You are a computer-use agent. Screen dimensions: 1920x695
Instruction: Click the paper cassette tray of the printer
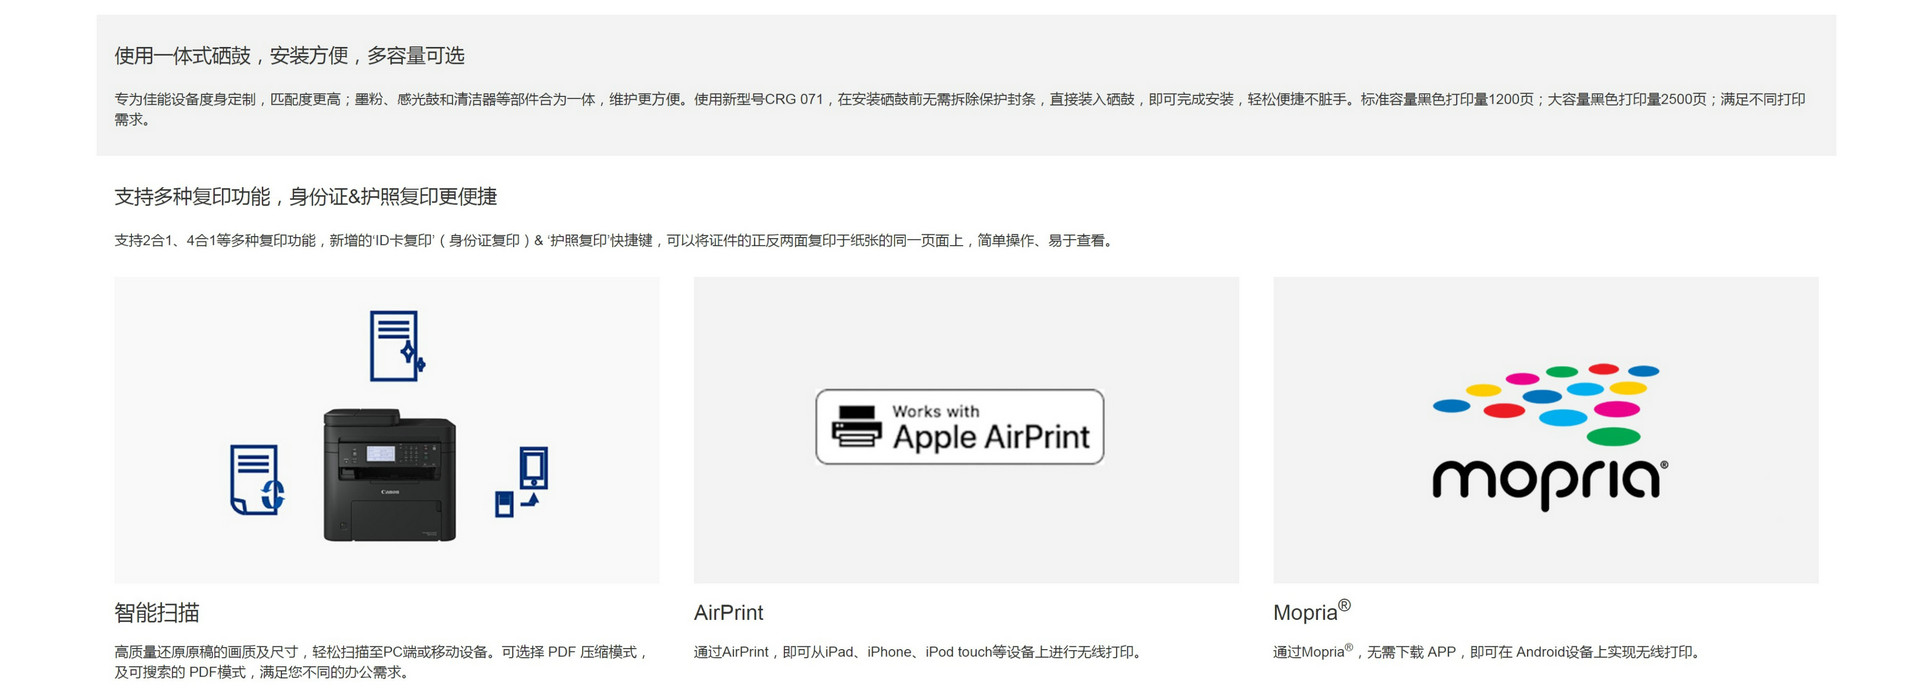390,517
